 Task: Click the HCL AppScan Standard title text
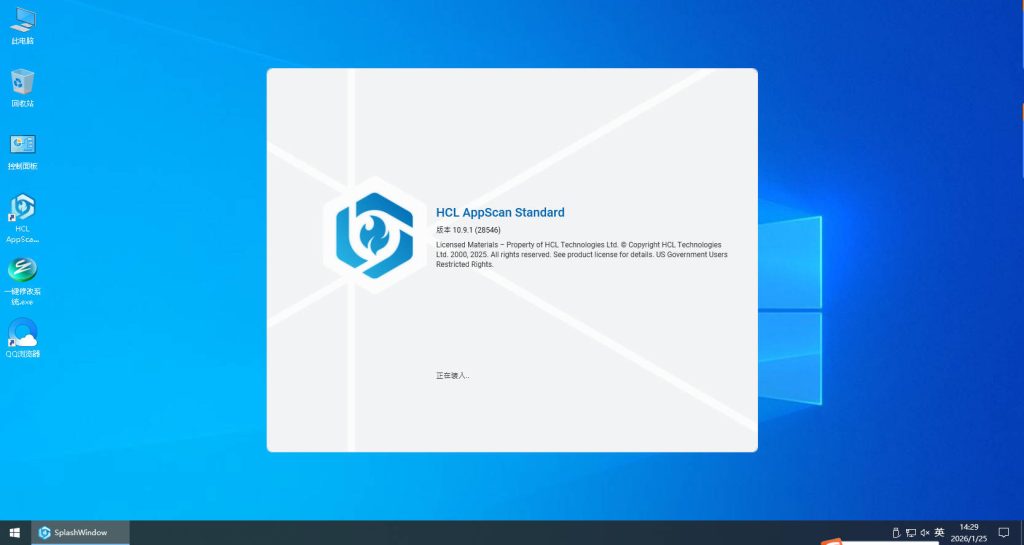pos(500,212)
